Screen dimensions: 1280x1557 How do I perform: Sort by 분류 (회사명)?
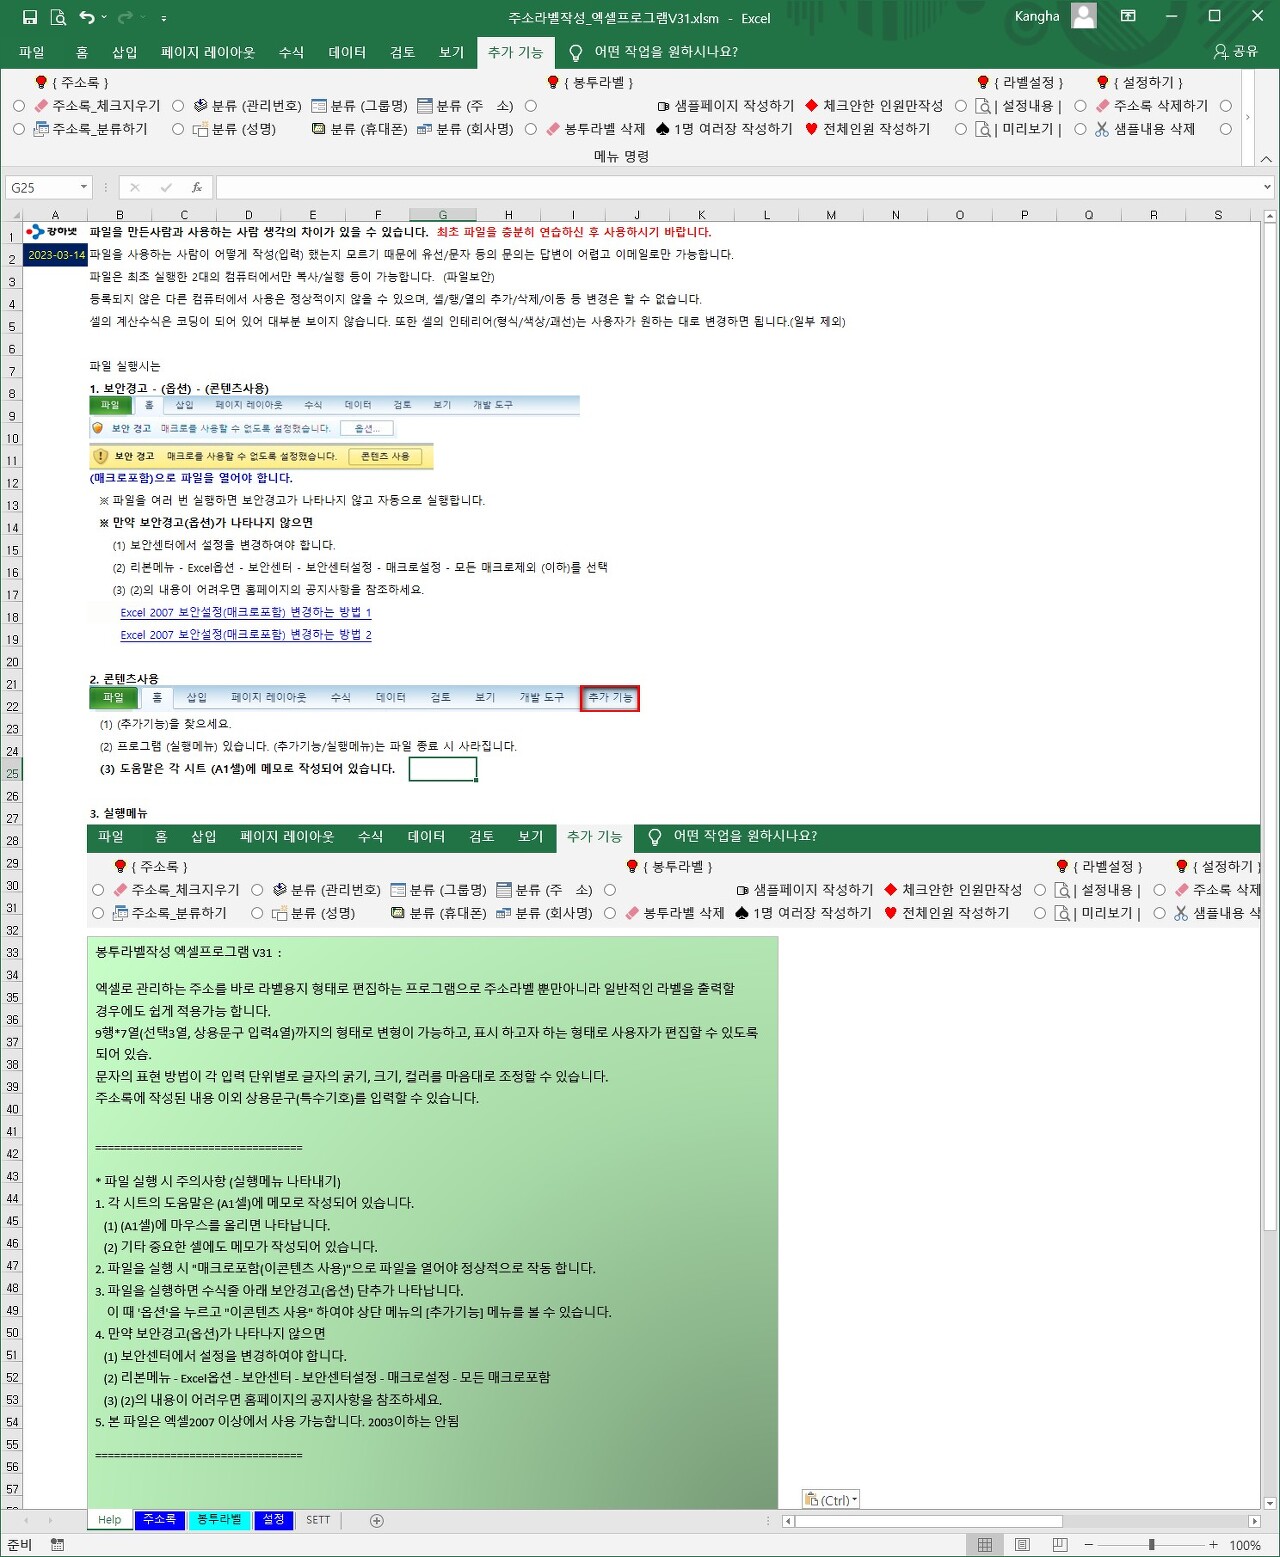465,129
